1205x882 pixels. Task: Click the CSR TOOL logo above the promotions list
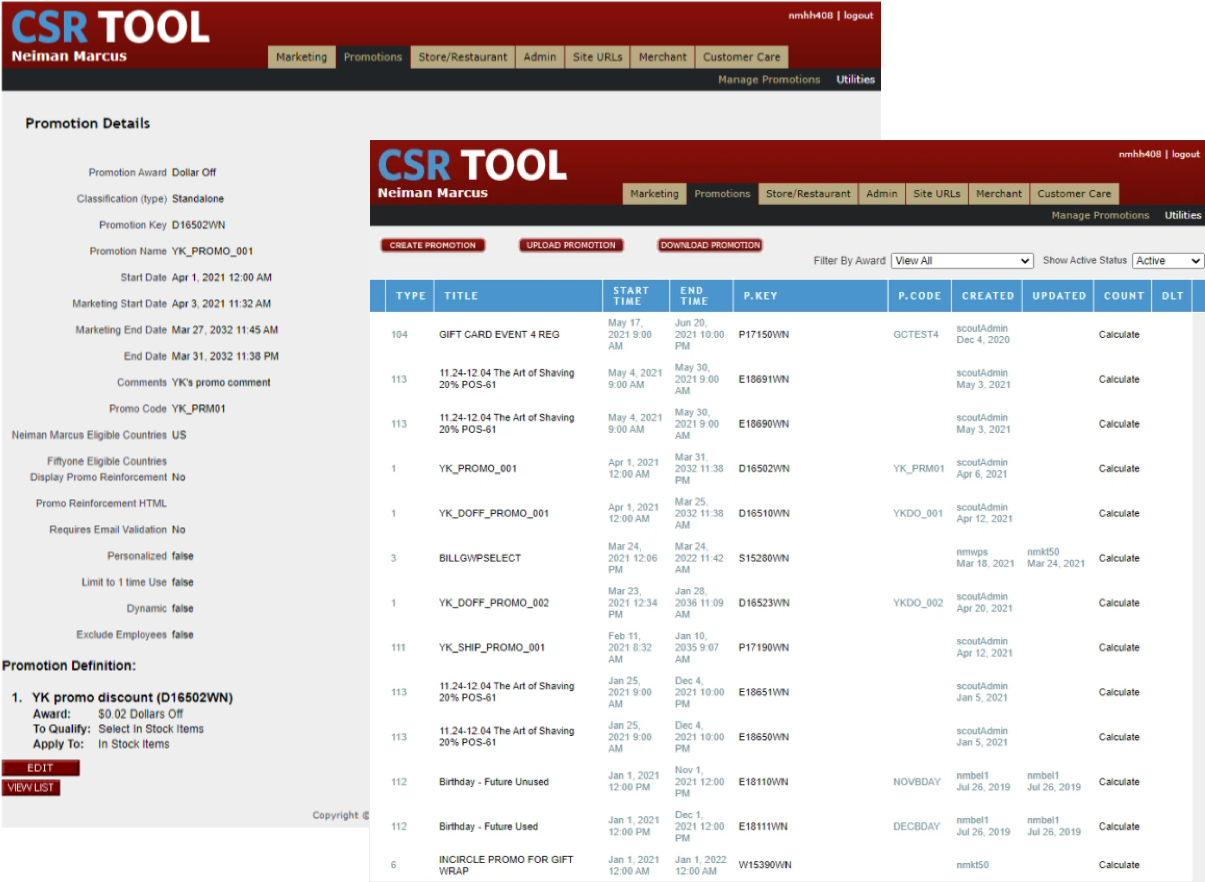click(x=472, y=166)
